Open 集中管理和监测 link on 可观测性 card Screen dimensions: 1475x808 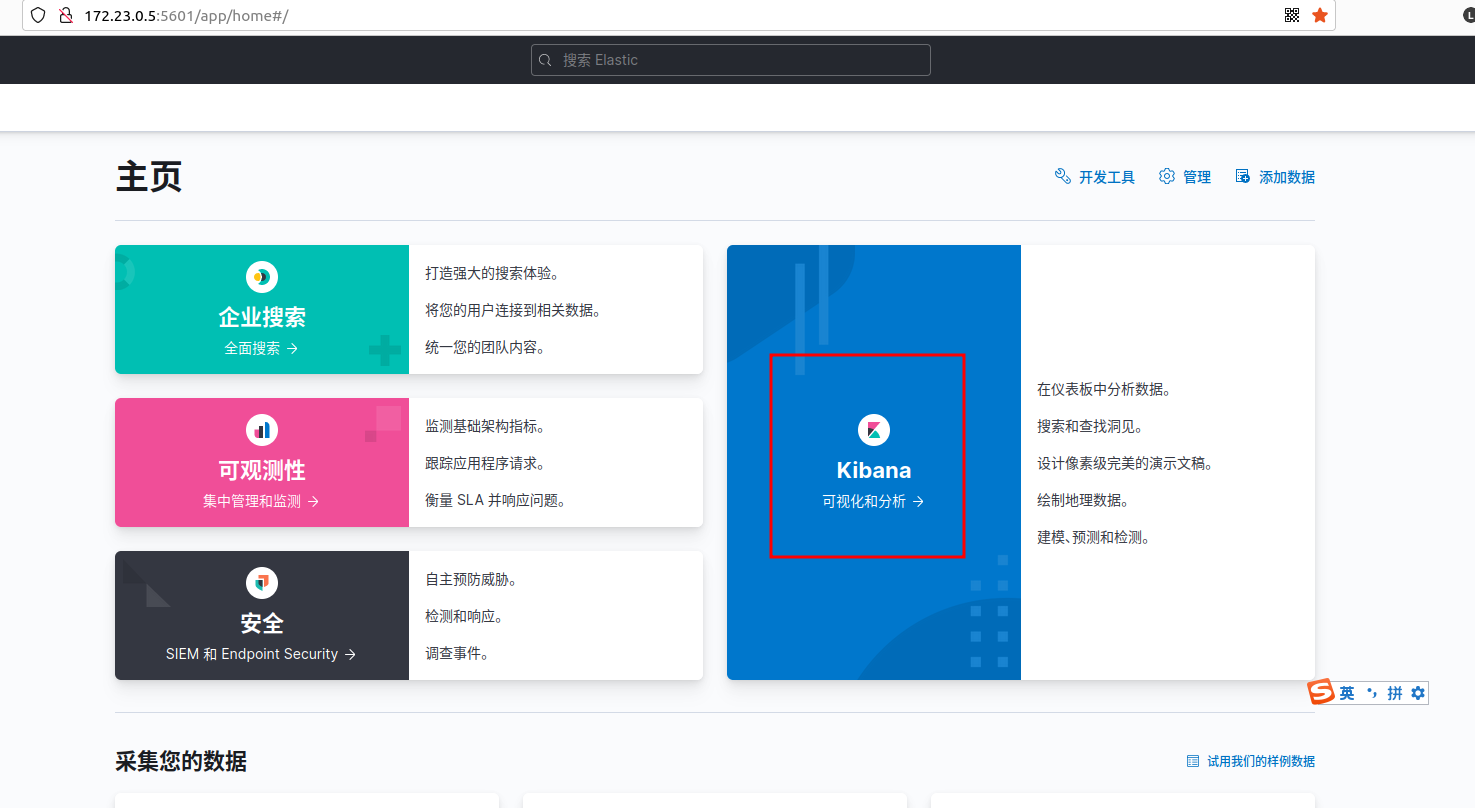click(x=262, y=501)
